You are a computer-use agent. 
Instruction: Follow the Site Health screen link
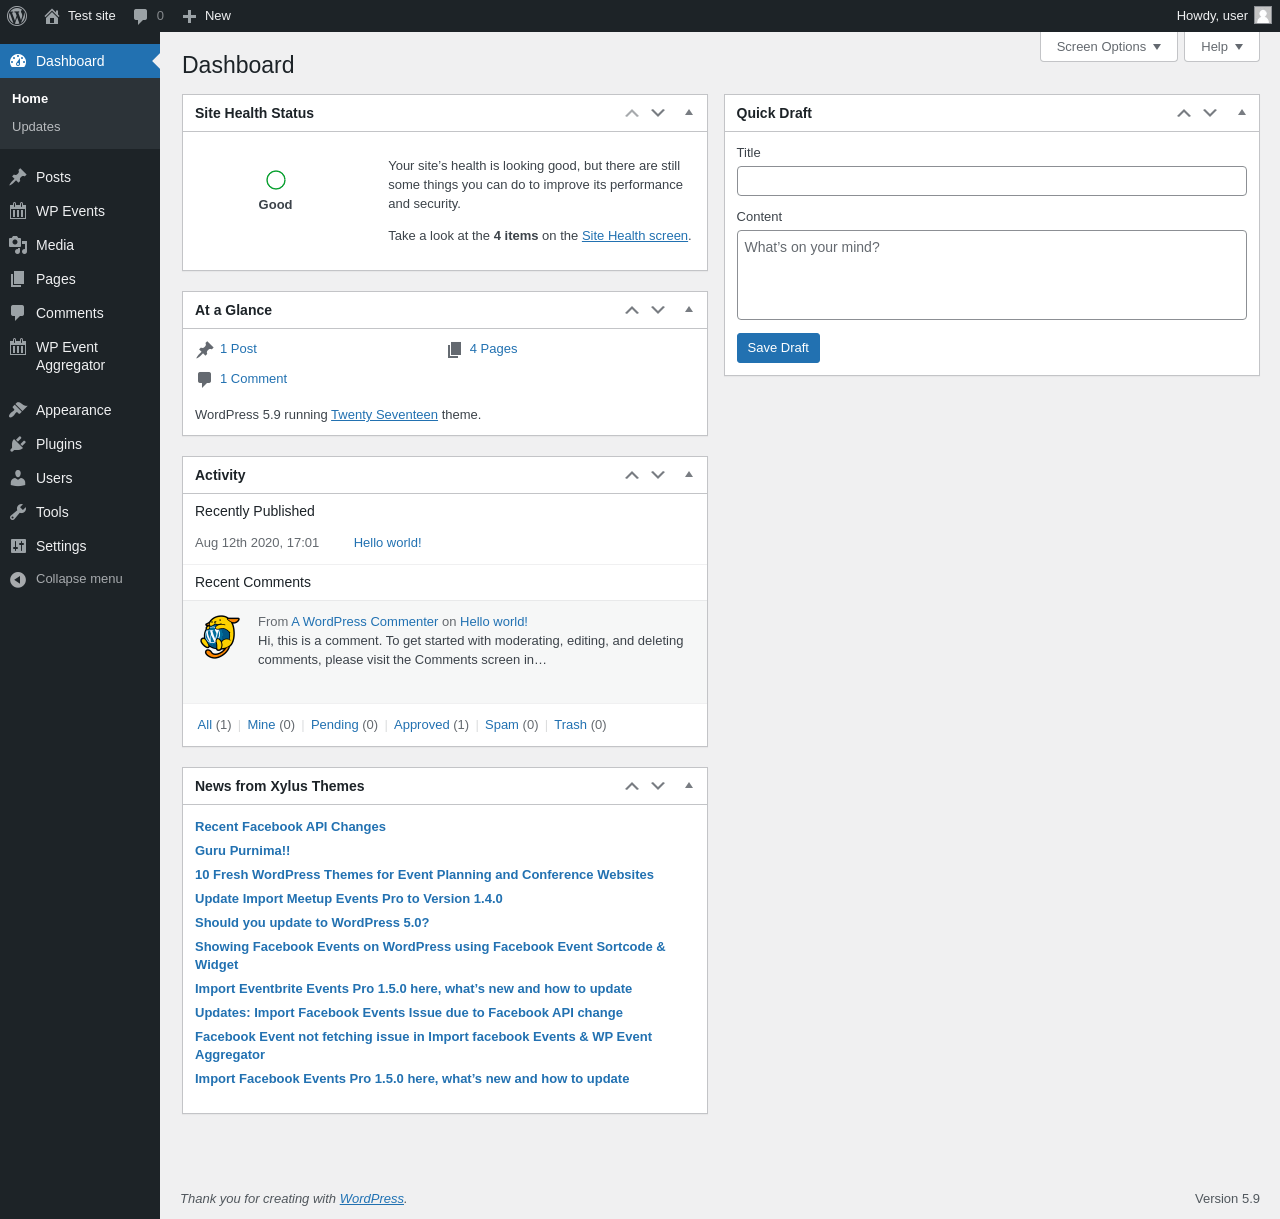(x=635, y=236)
